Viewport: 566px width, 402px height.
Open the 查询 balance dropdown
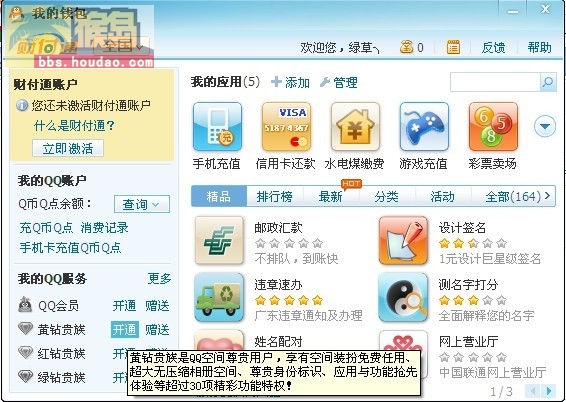(142, 204)
